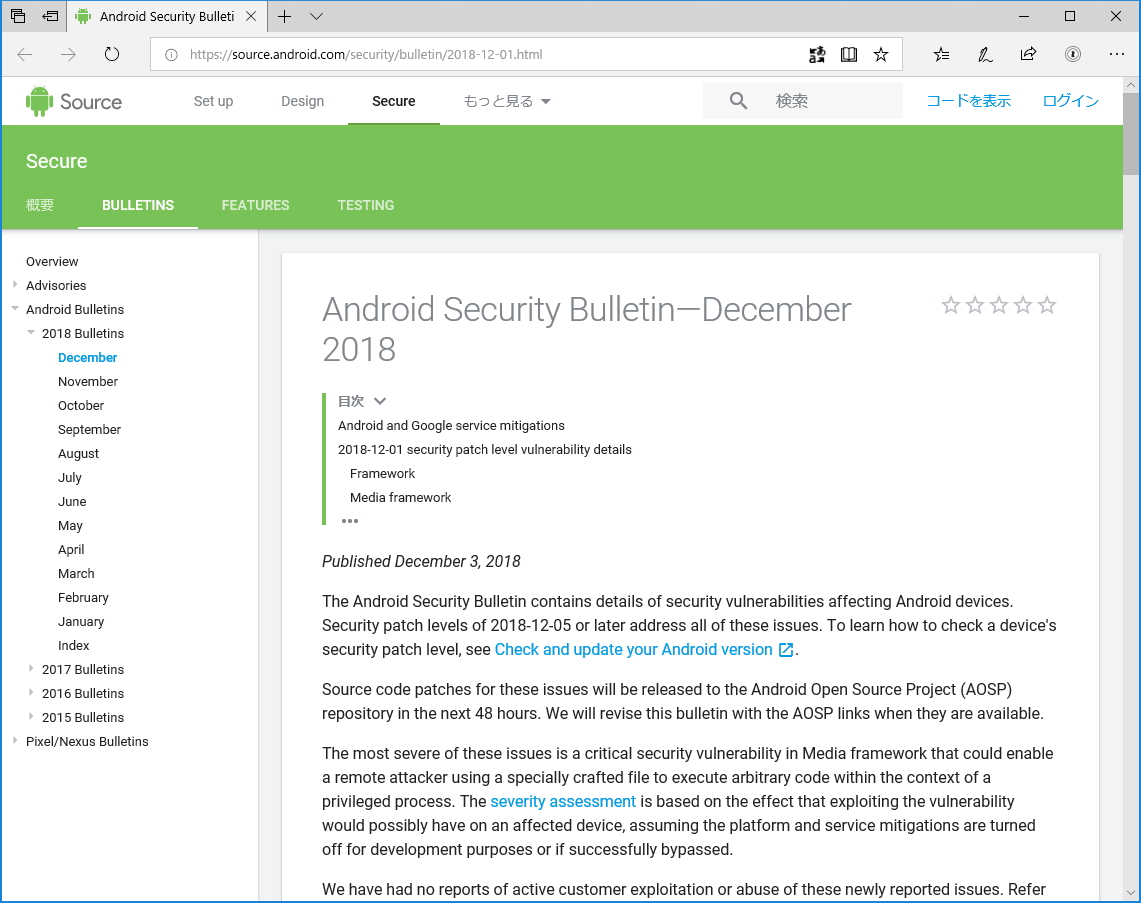
Task: Open the severity assessment link
Action: point(563,801)
